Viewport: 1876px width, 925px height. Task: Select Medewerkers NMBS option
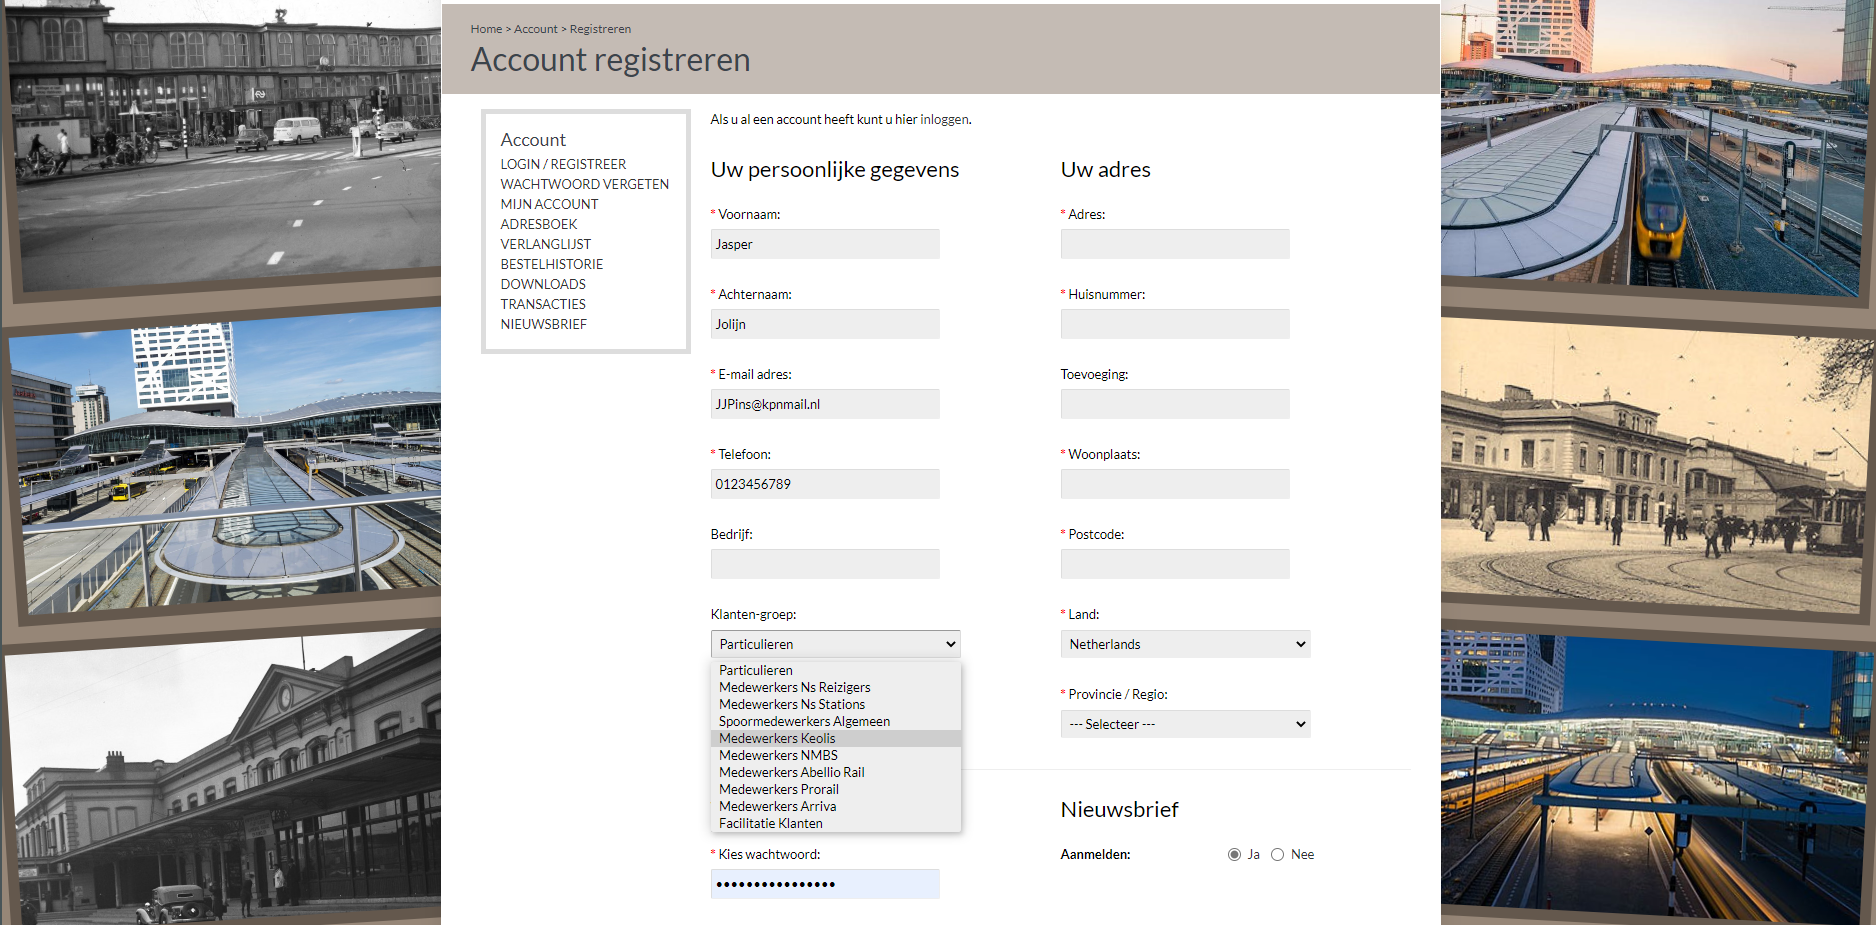pyautogui.click(x=835, y=755)
